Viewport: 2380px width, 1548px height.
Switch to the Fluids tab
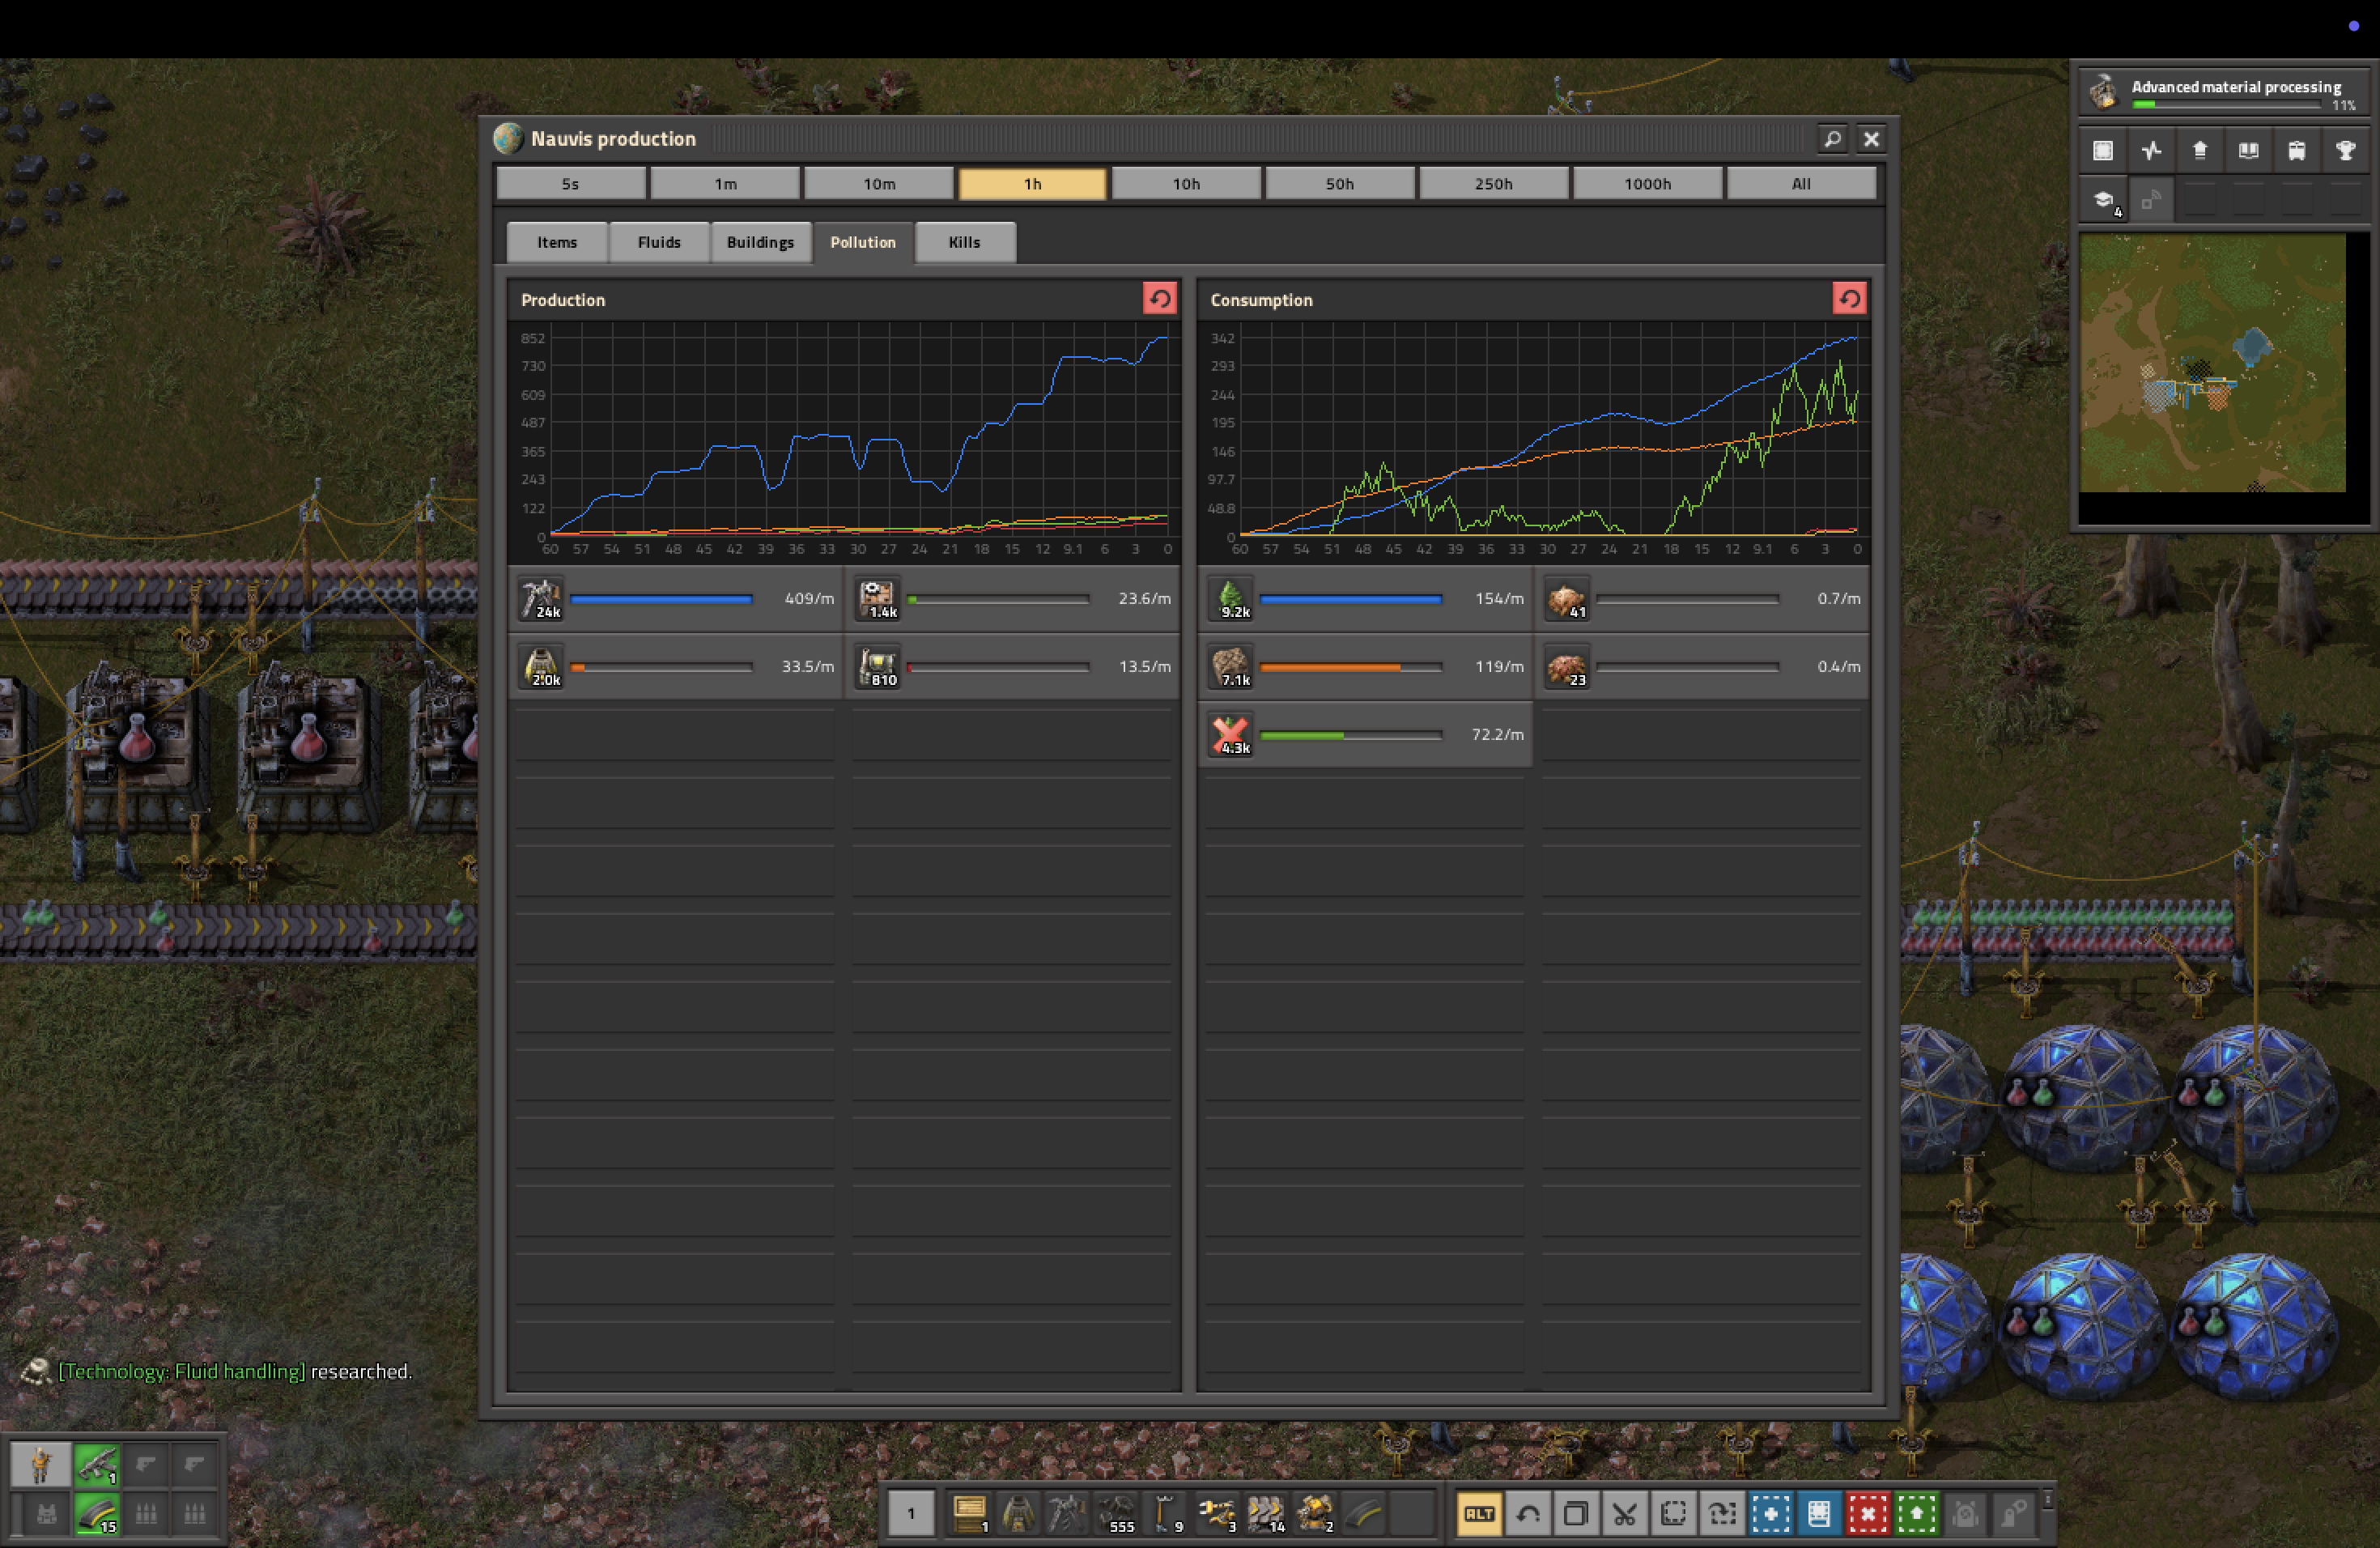point(659,243)
